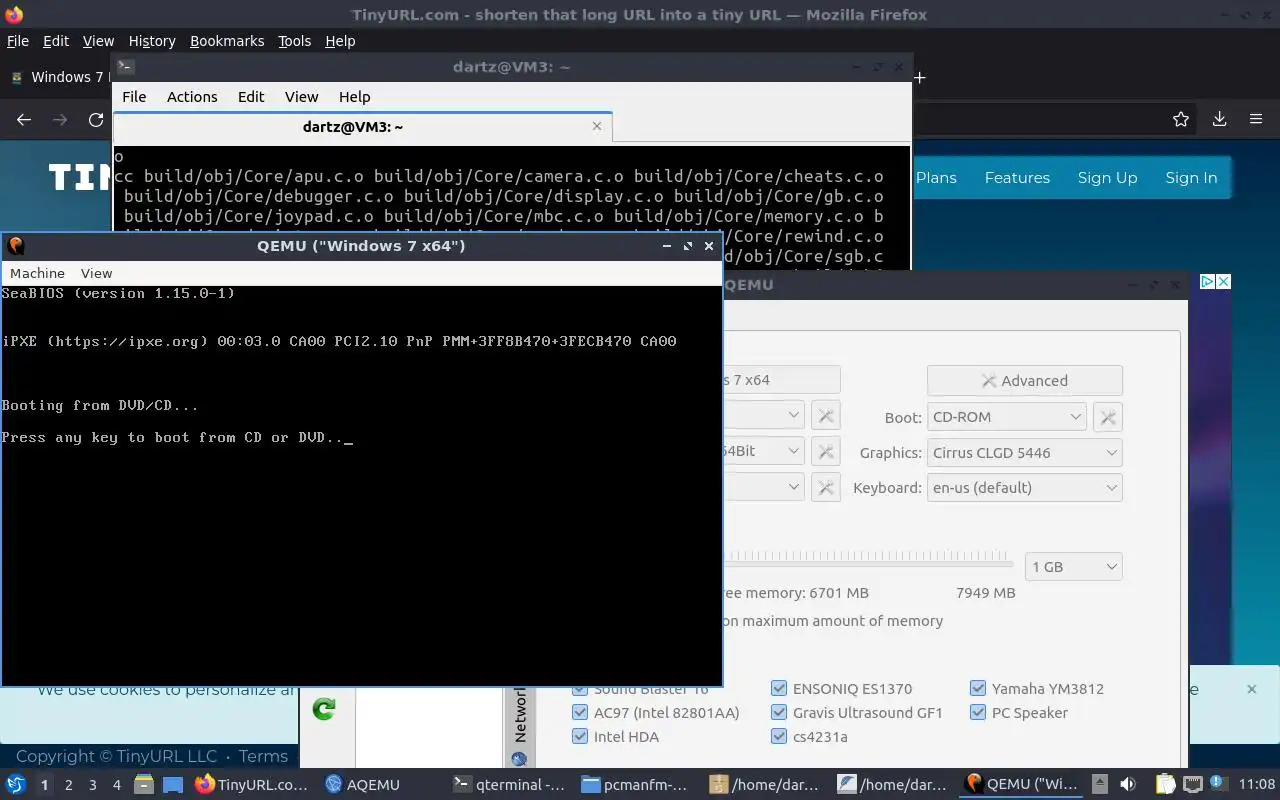This screenshot has height=800, width=1280.
Task: Open the volume control tray icon
Action: pyautogui.click(x=1127, y=784)
